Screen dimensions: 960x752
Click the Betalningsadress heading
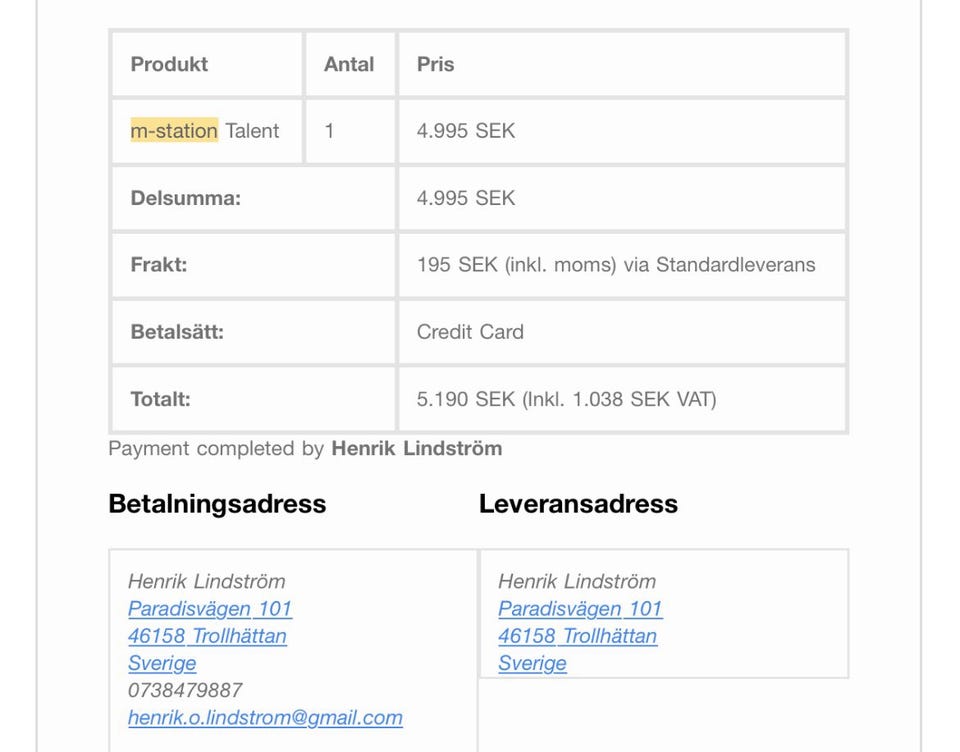pos(217,504)
